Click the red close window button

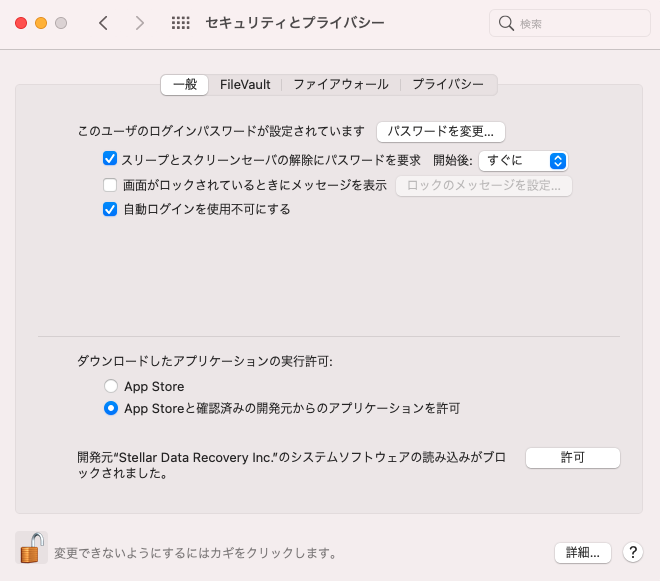pyautogui.click(x=21, y=23)
